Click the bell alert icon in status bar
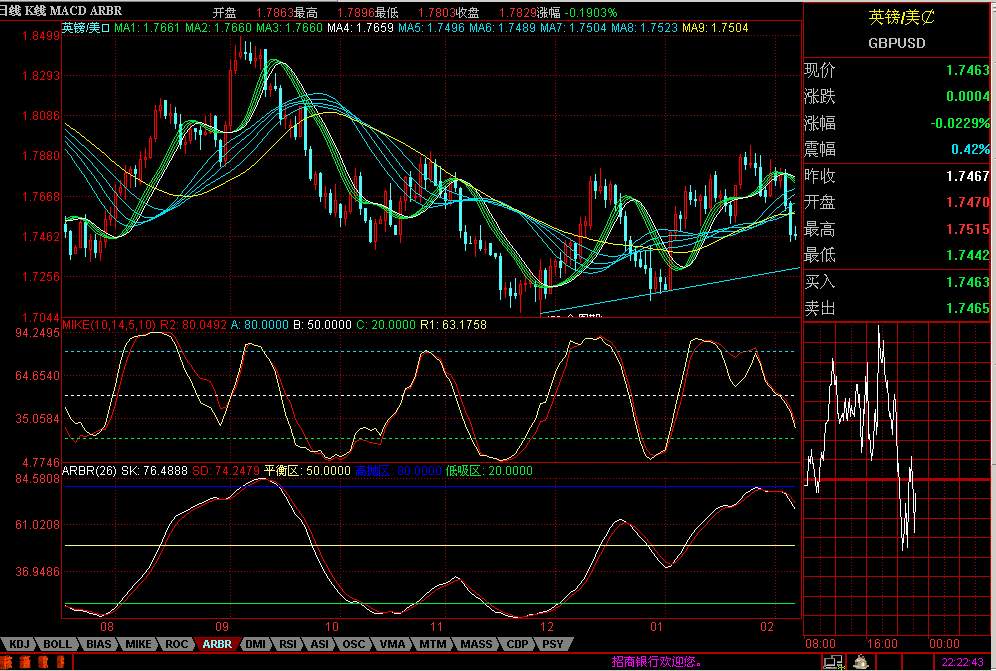 [x=861, y=661]
